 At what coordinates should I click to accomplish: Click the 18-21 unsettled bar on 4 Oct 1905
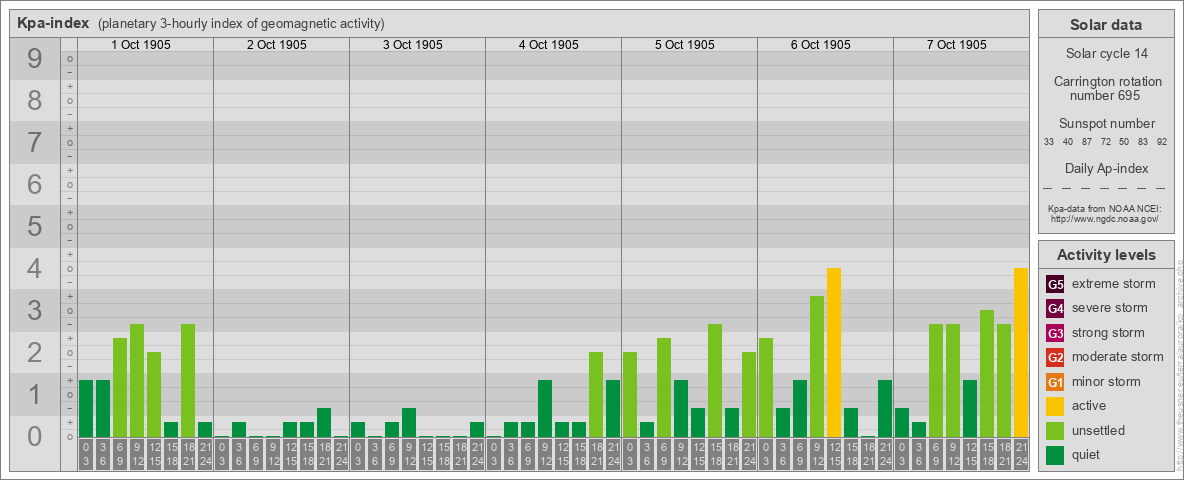[596, 395]
